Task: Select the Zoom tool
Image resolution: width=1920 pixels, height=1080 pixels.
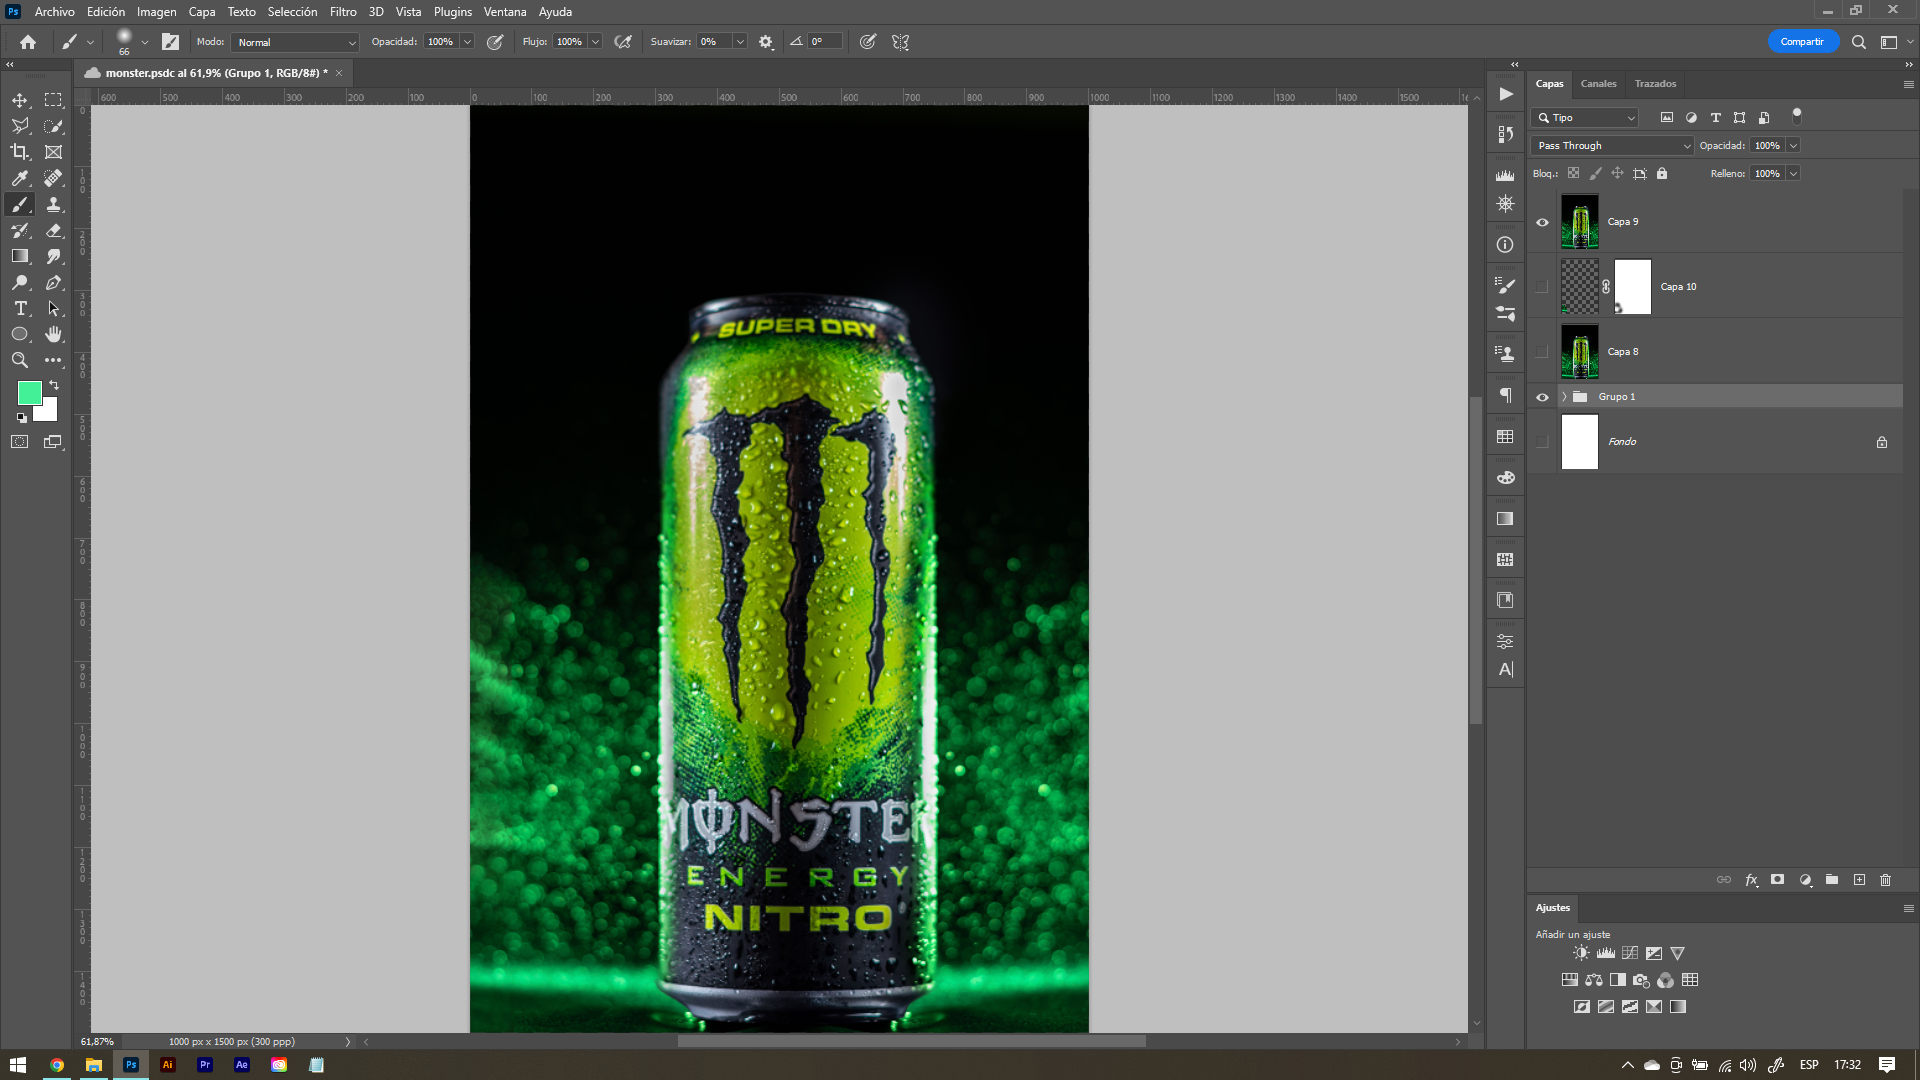Action: pos(20,360)
